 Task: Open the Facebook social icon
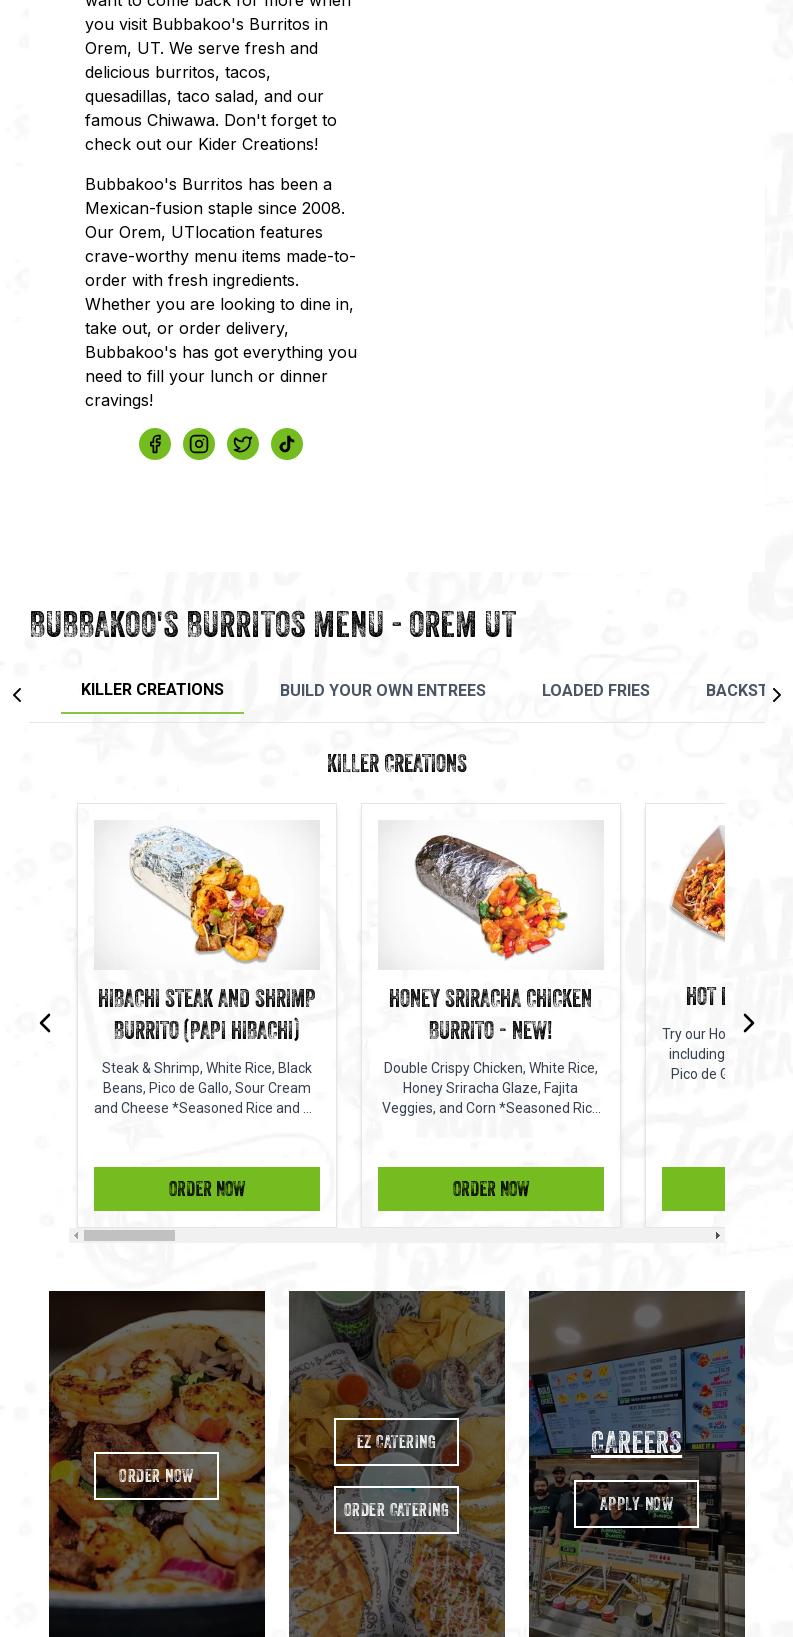tap(155, 444)
